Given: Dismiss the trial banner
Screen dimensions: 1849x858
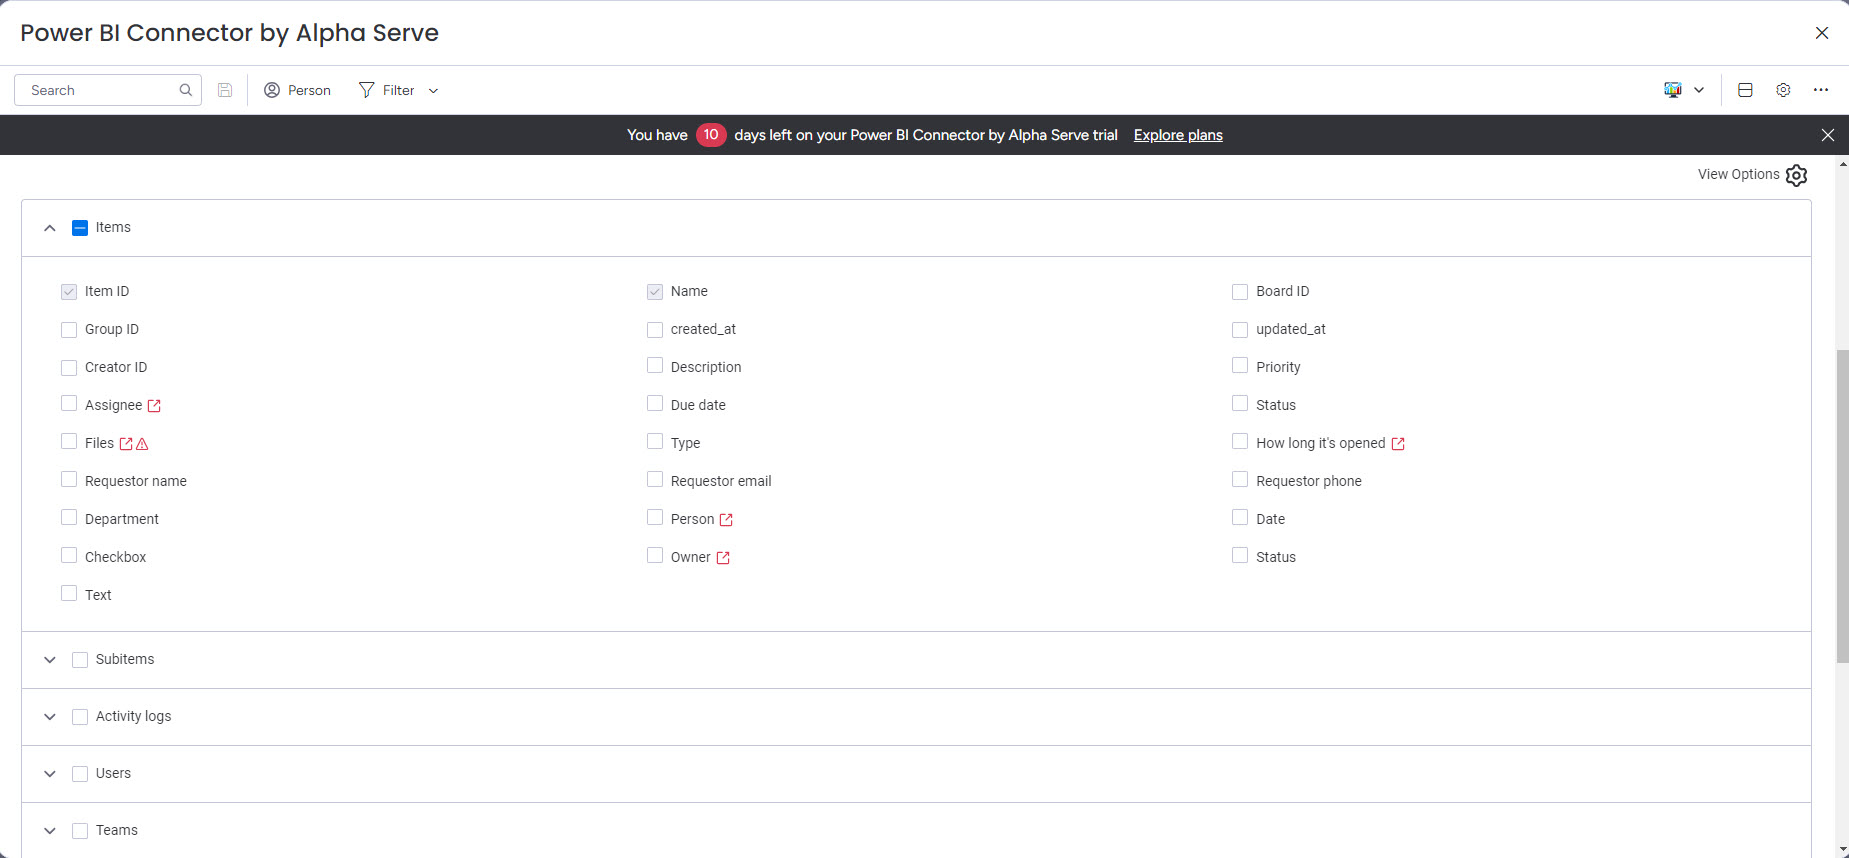Looking at the screenshot, I should coord(1828,135).
